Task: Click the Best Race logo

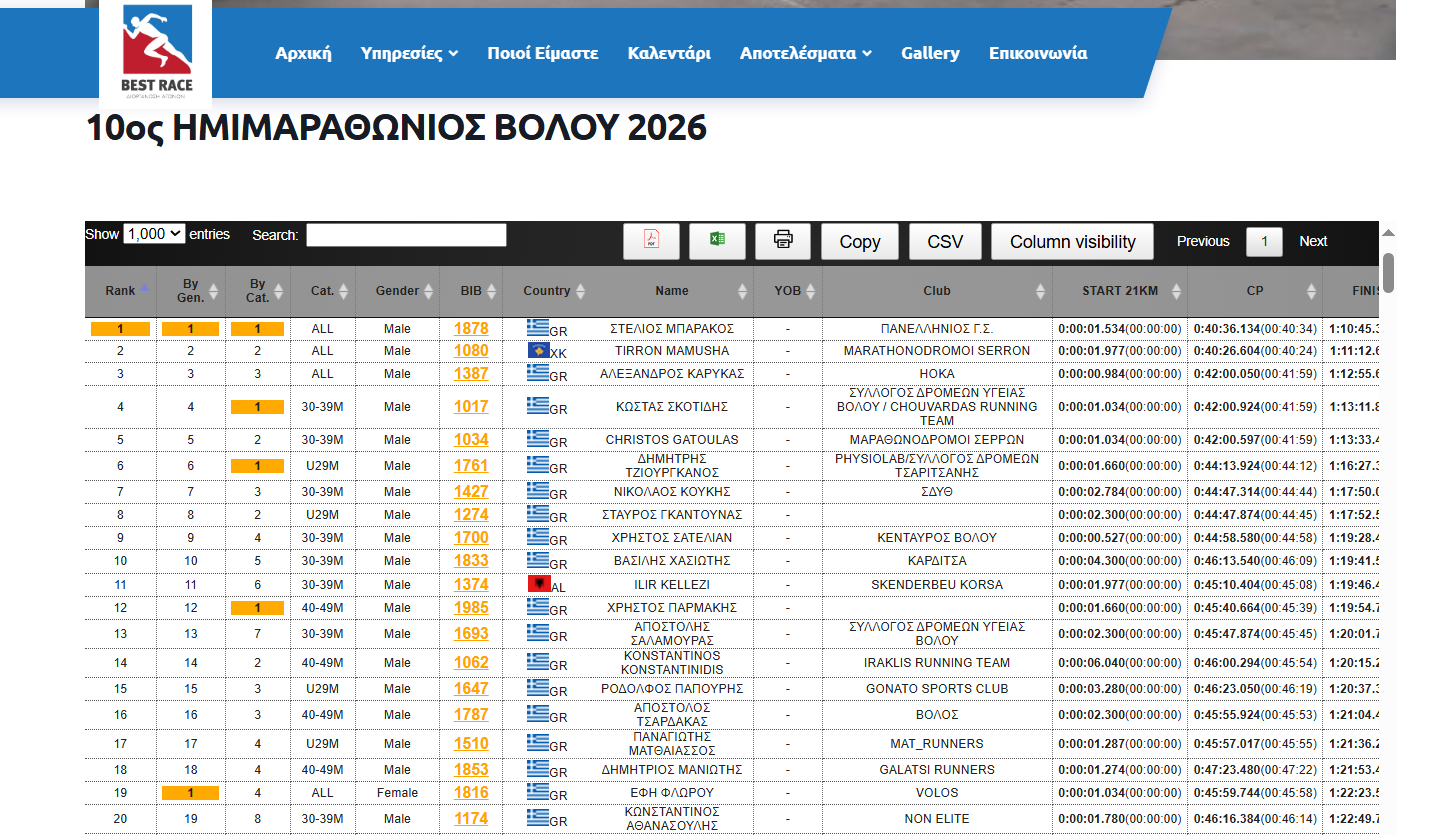Action: pyautogui.click(x=156, y=50)
